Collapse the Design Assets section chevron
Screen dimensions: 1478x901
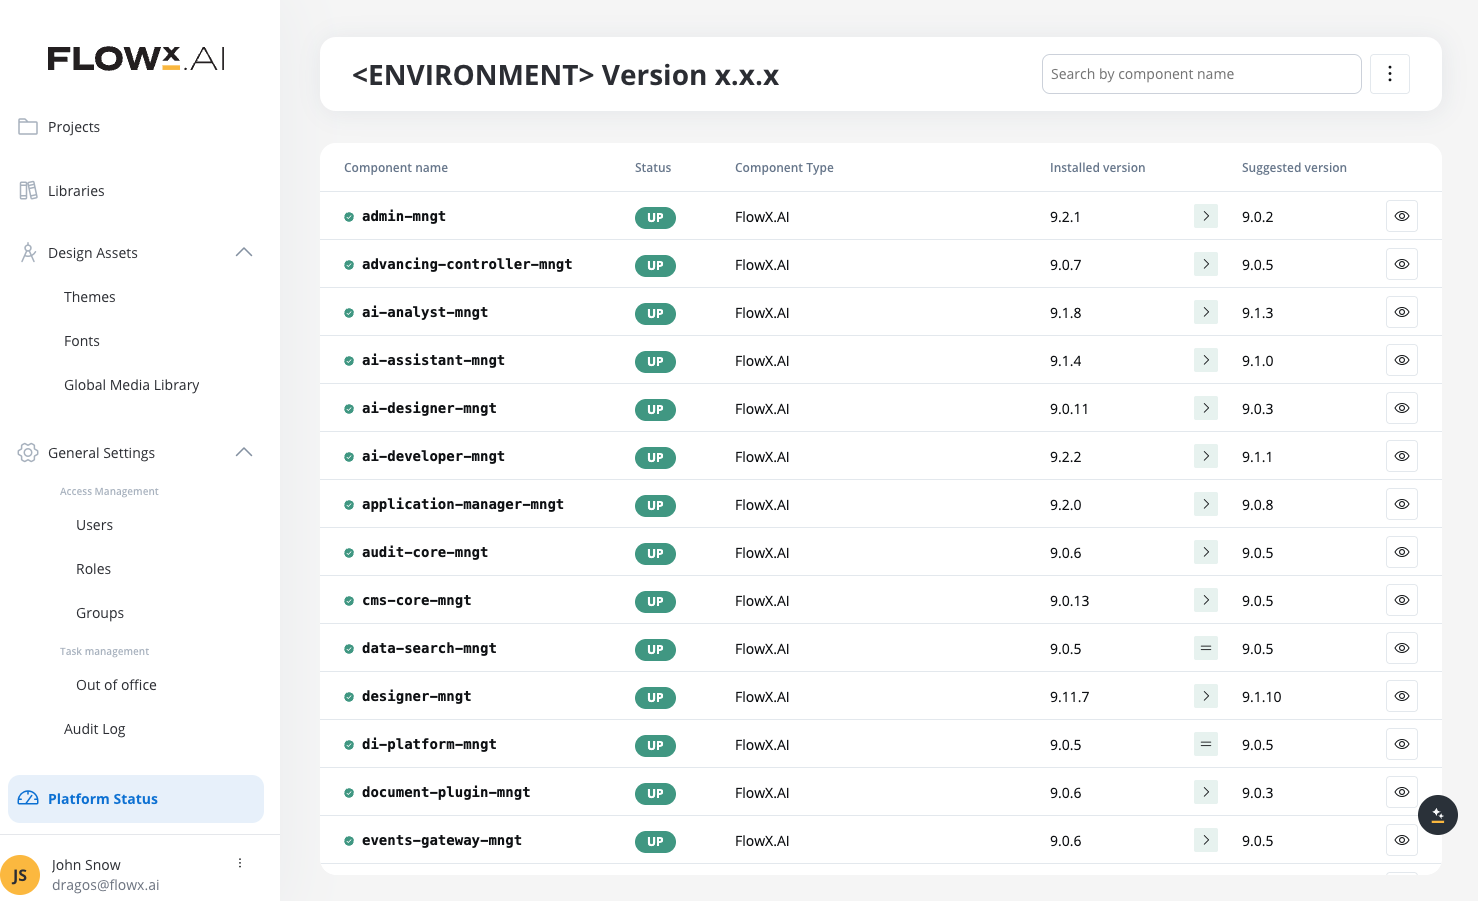pos(244,252)
